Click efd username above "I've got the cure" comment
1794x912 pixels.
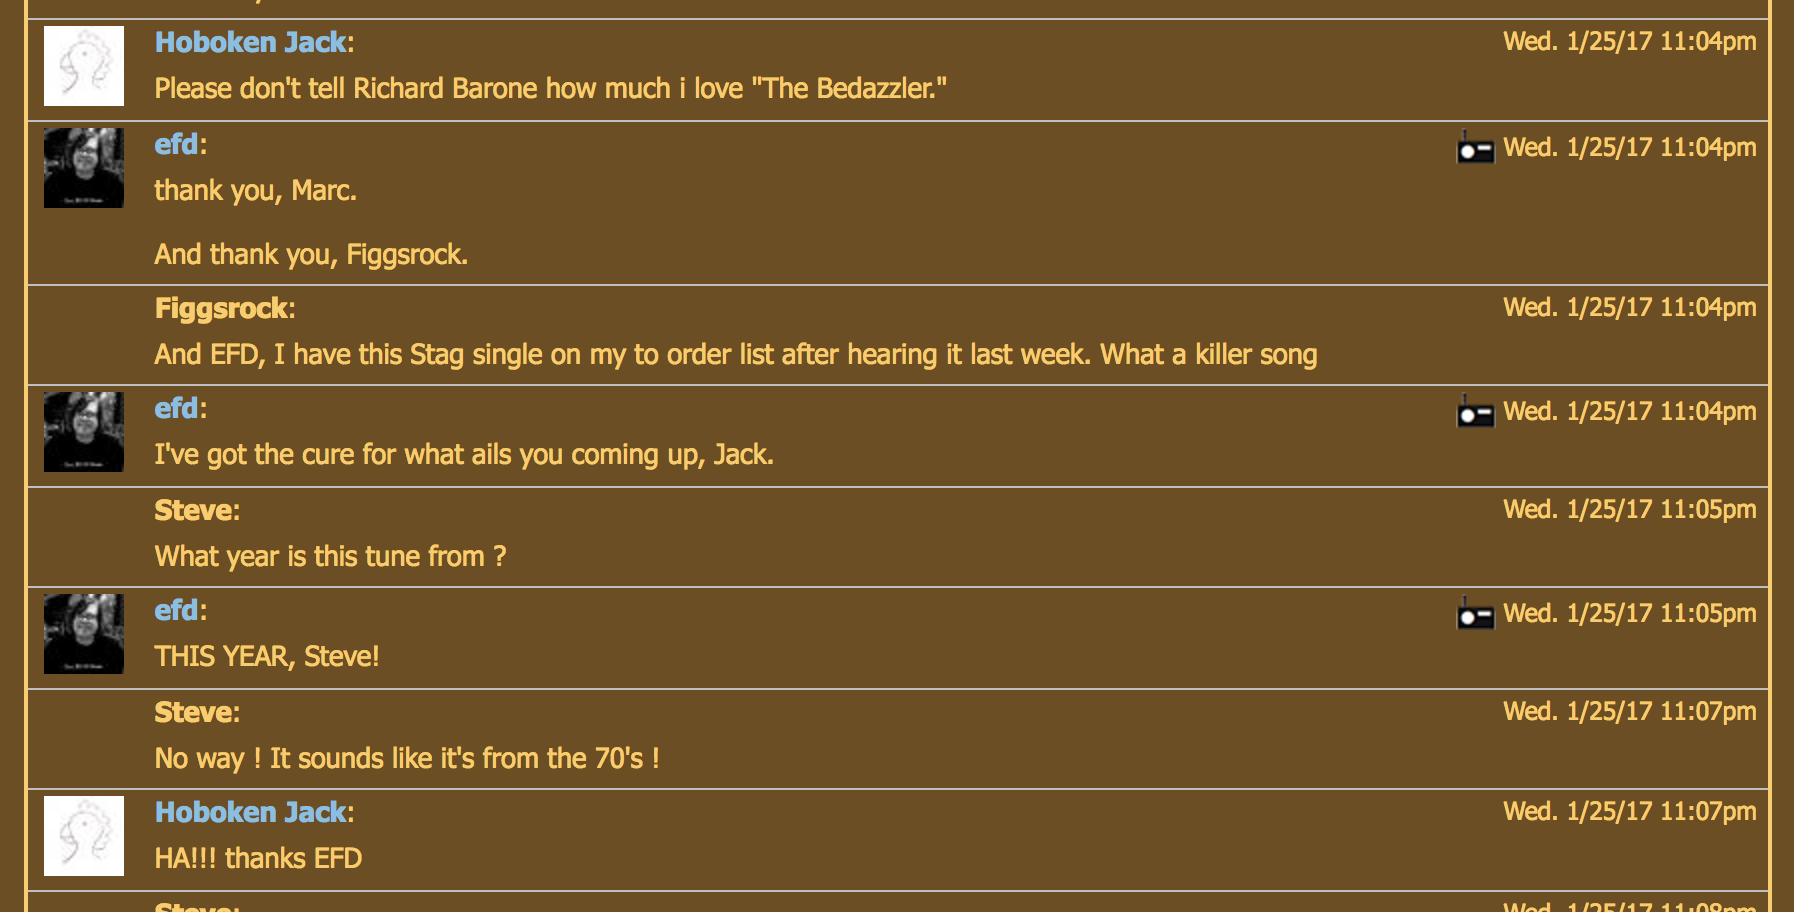(177, 408)
